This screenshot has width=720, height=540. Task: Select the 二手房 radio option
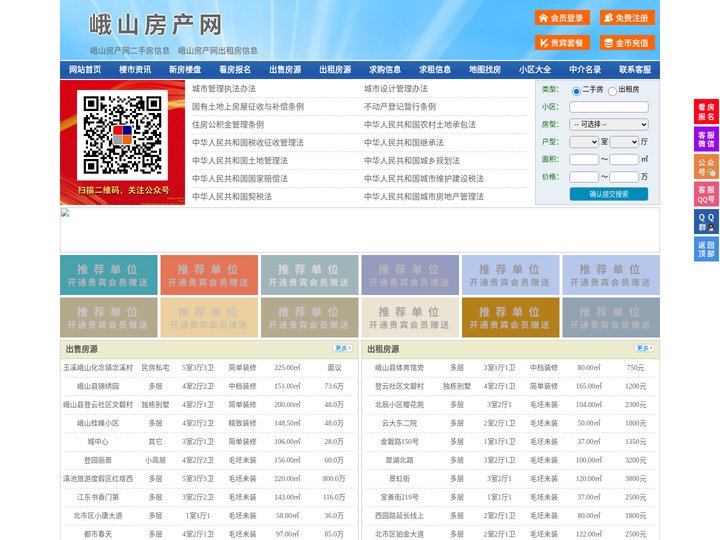(576, 91)
